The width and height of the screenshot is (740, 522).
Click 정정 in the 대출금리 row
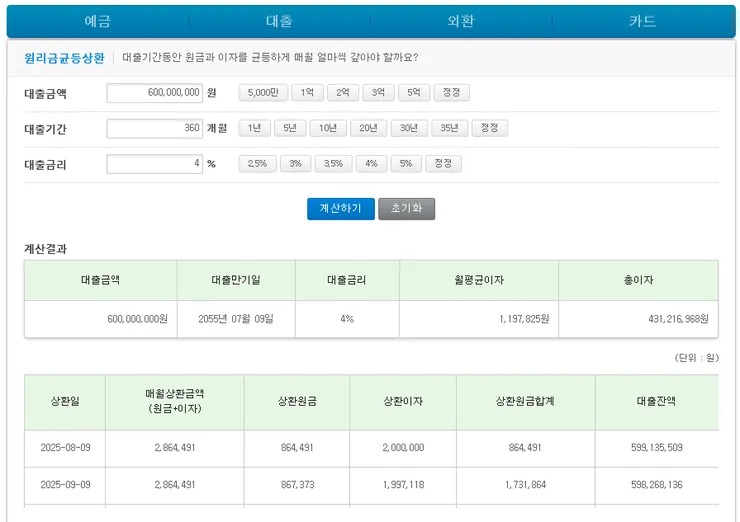point(444,164)
